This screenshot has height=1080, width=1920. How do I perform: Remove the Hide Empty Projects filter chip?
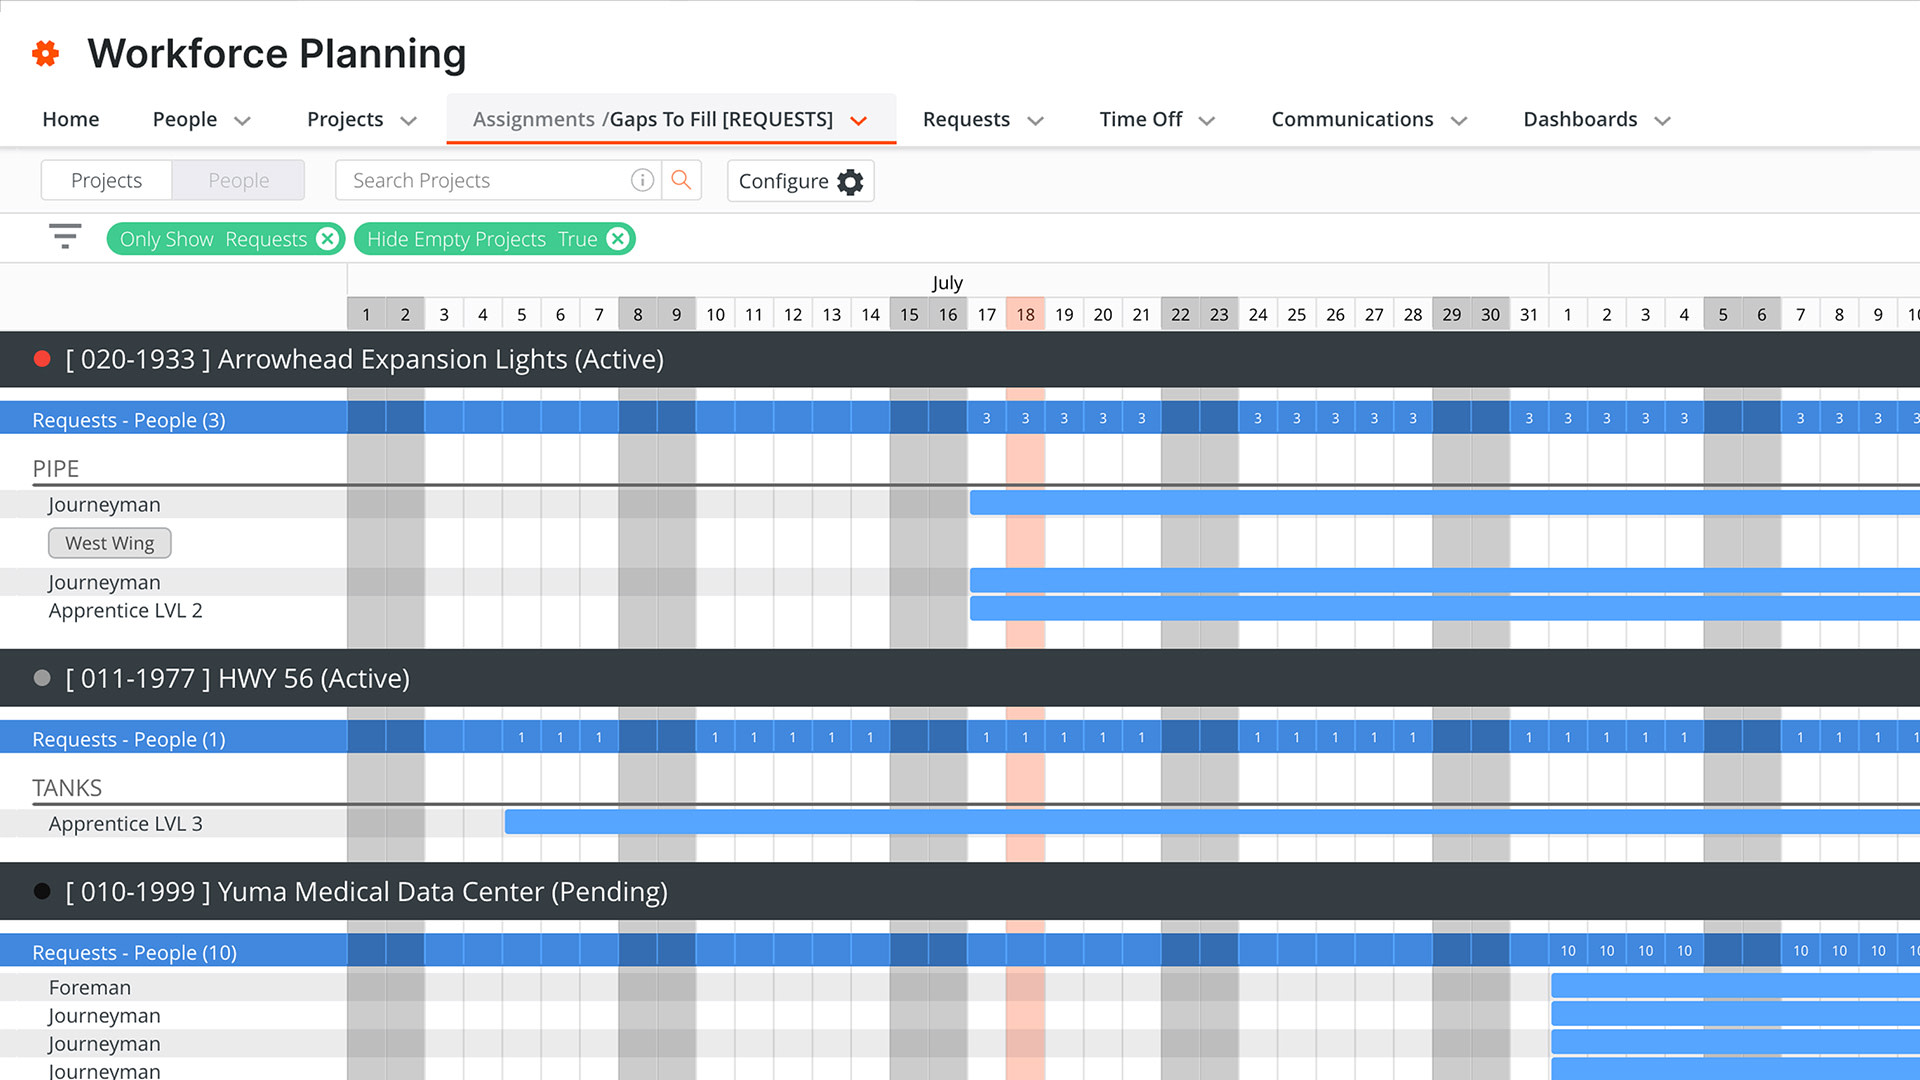point(617,239)
